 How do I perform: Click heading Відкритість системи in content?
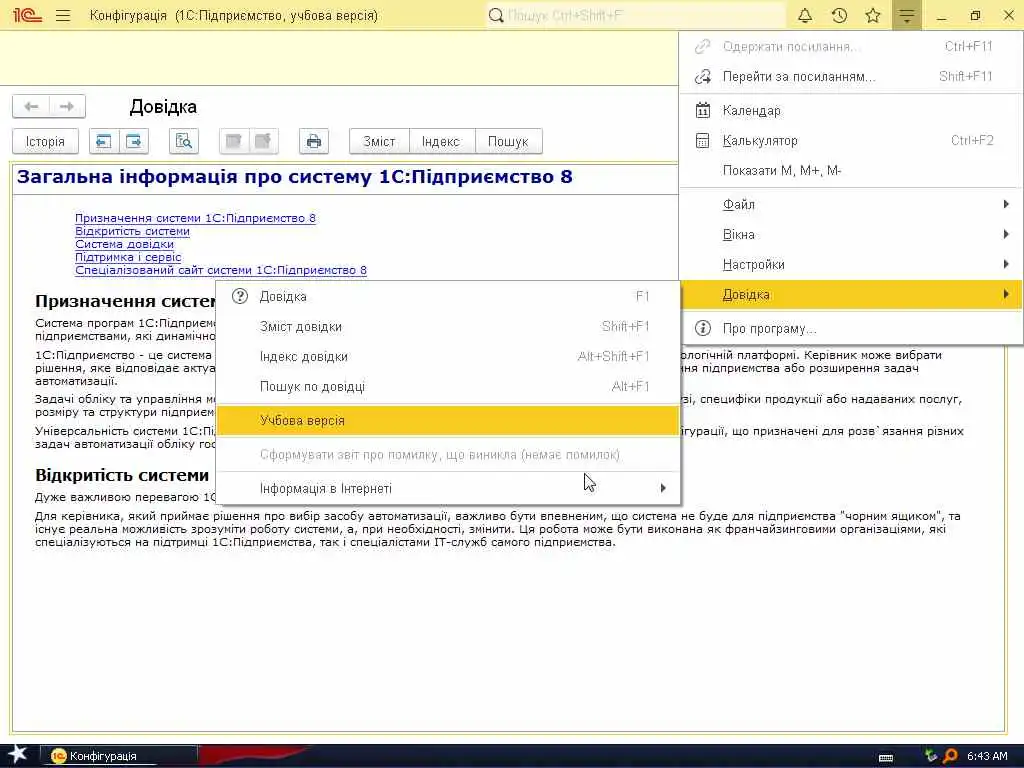(122, 475)
